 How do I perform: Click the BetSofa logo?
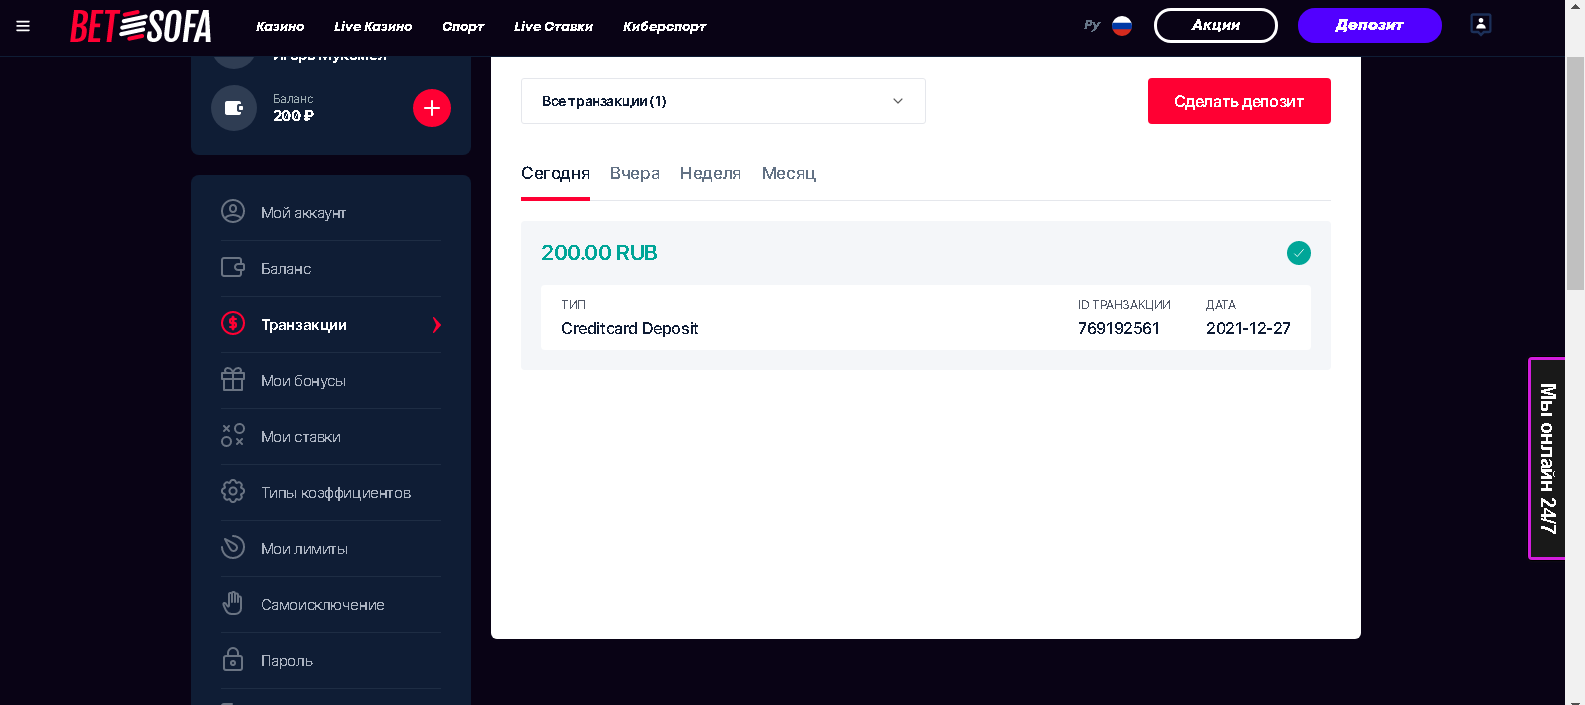pos(141,26)
